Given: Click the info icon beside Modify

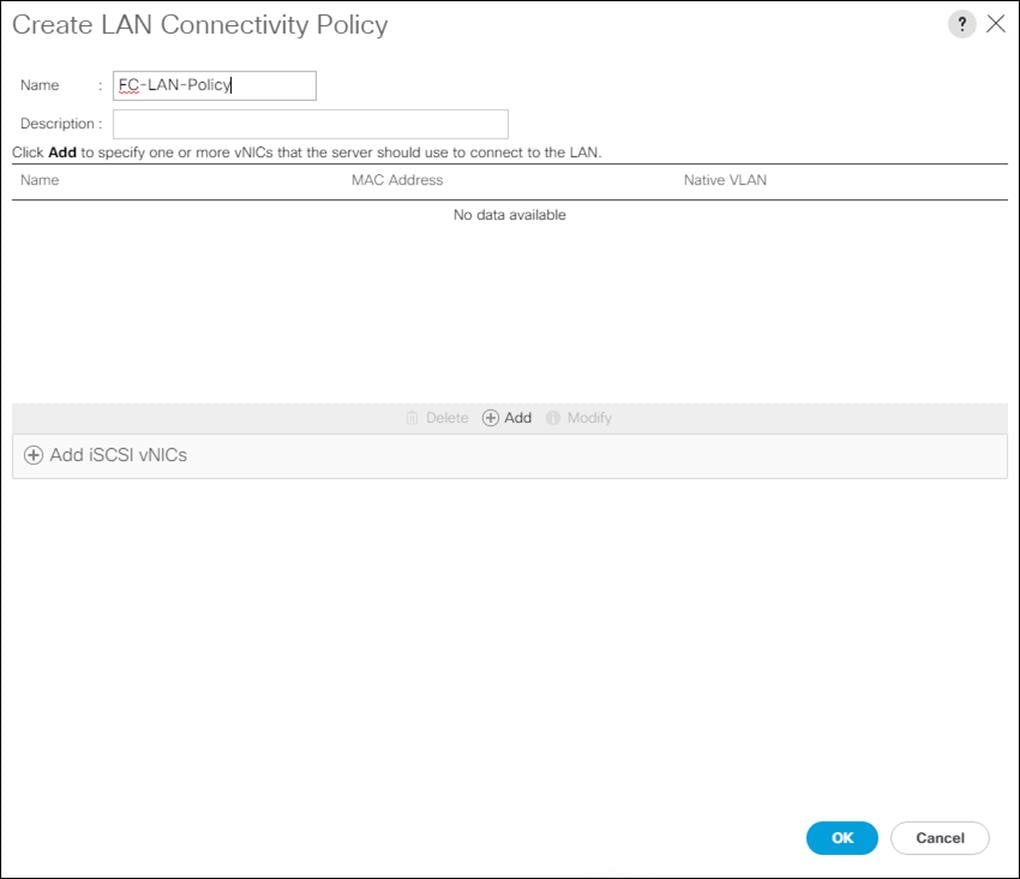Looking at the screenshot, I should point(552,418).
